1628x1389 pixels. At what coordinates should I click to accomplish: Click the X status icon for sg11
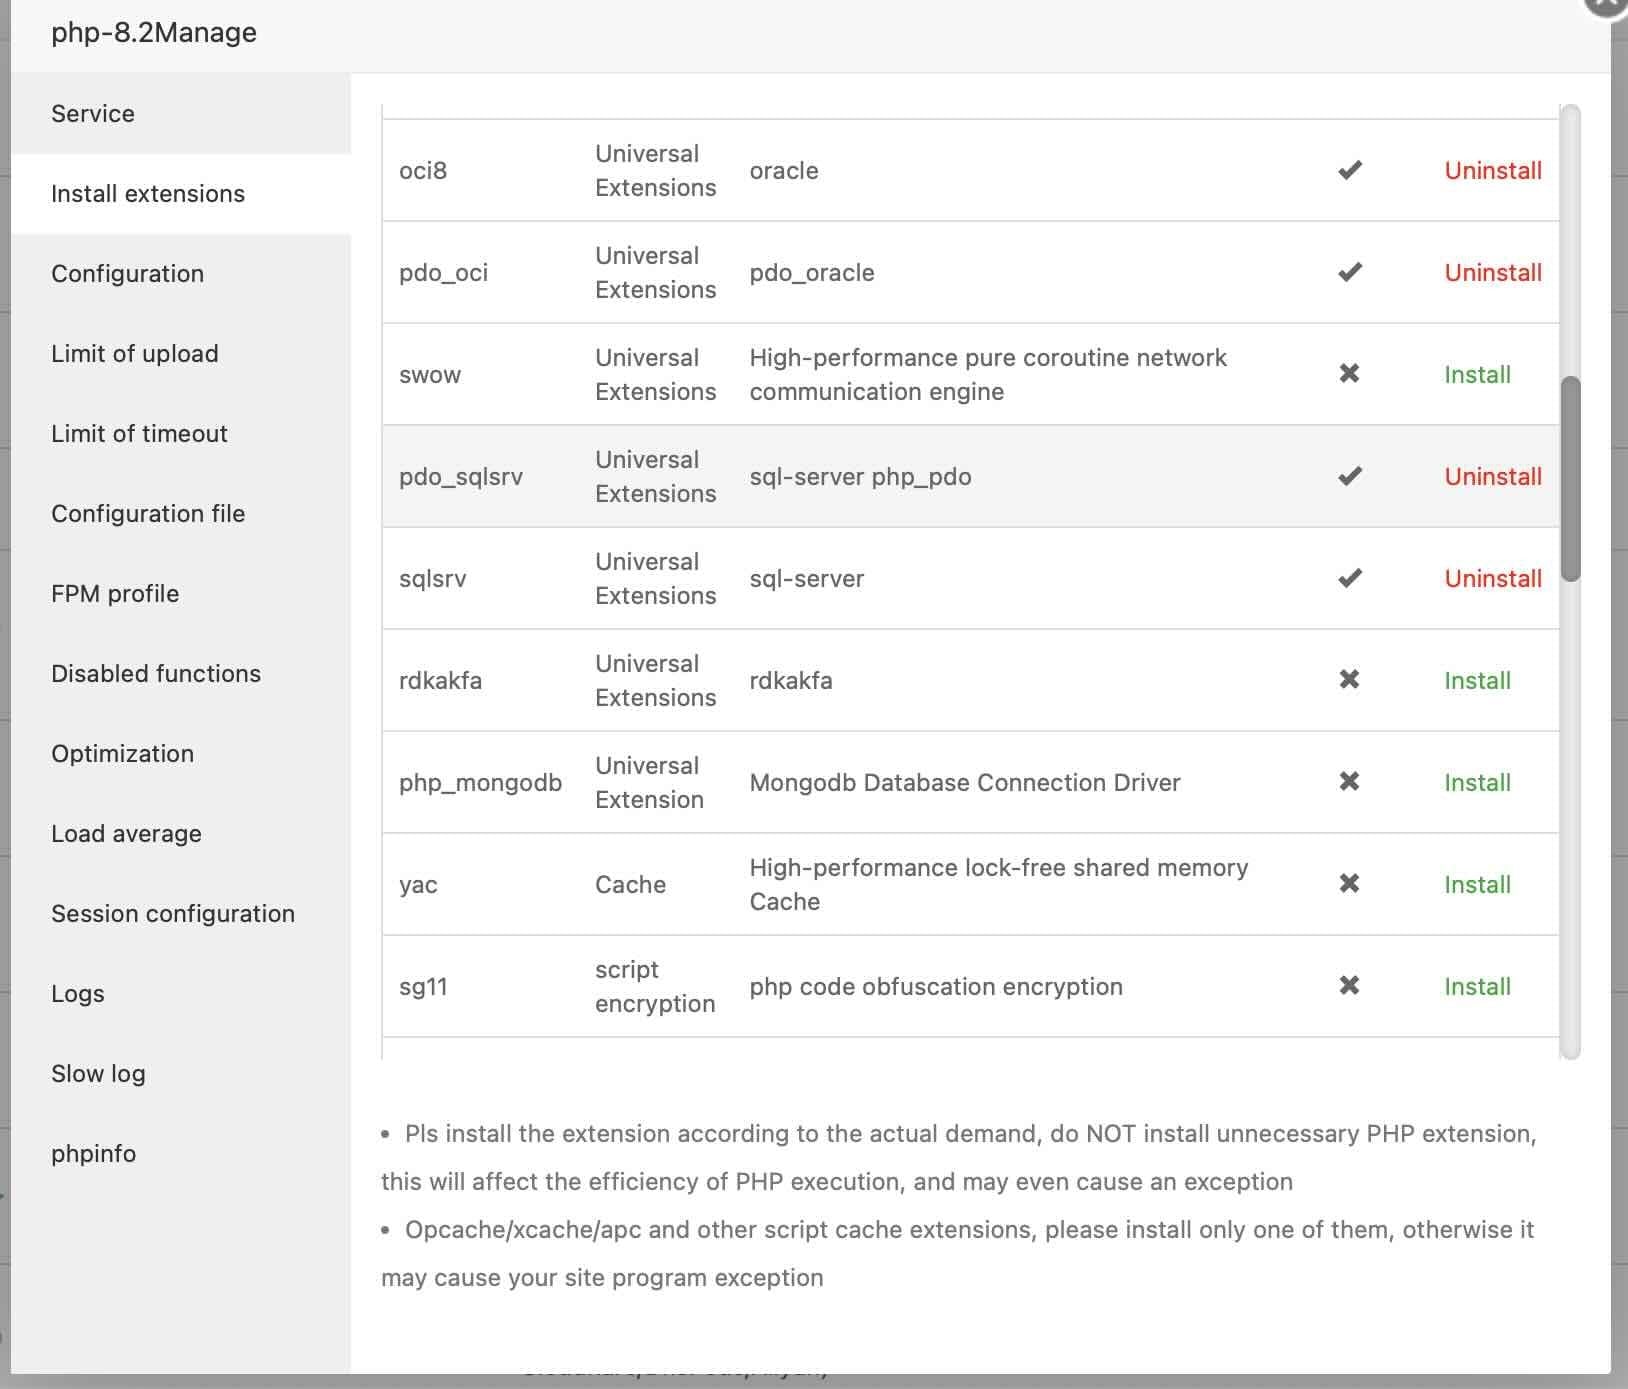pyautogui.click(x=1349, y=986)
